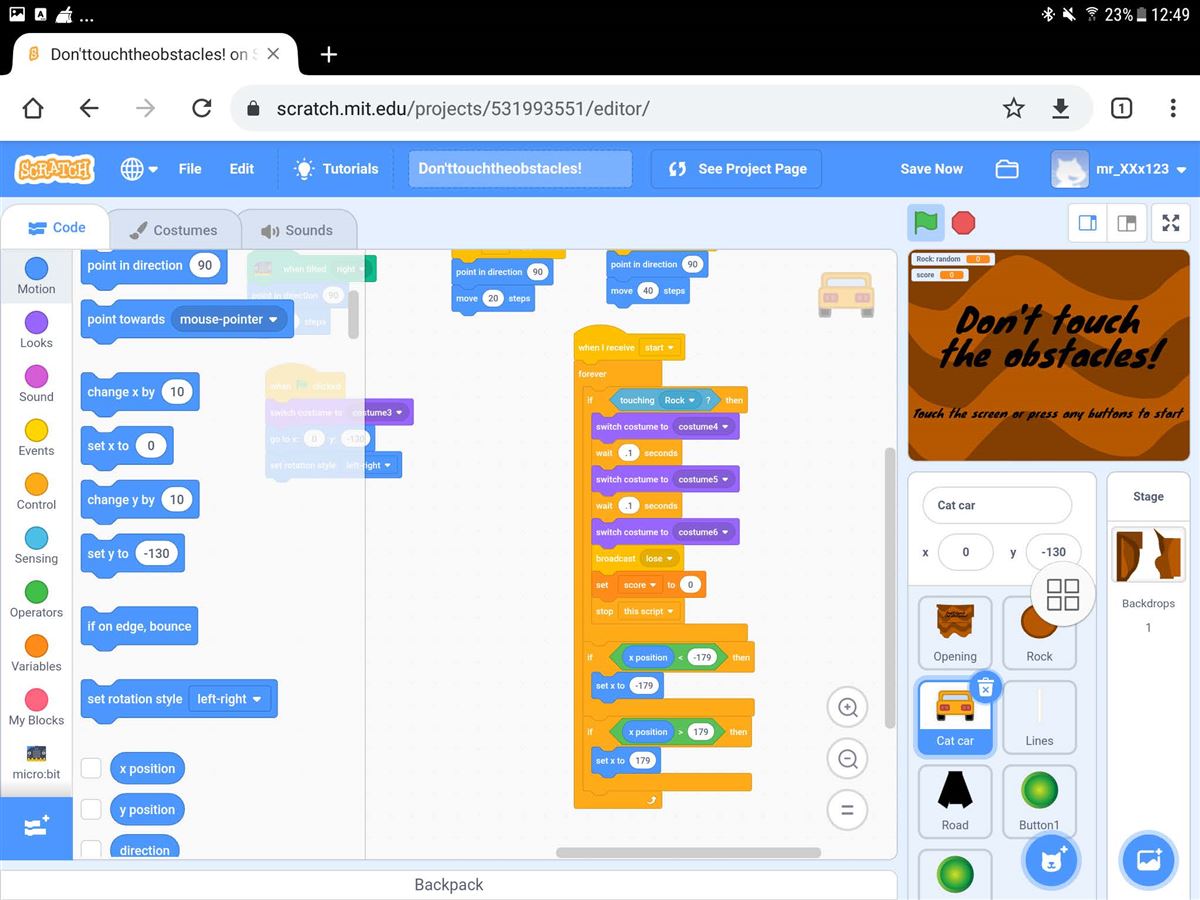Open the choose a sprite button
The width and height of the screenshot is (1200, 900).
click(x=1050, y=860)
